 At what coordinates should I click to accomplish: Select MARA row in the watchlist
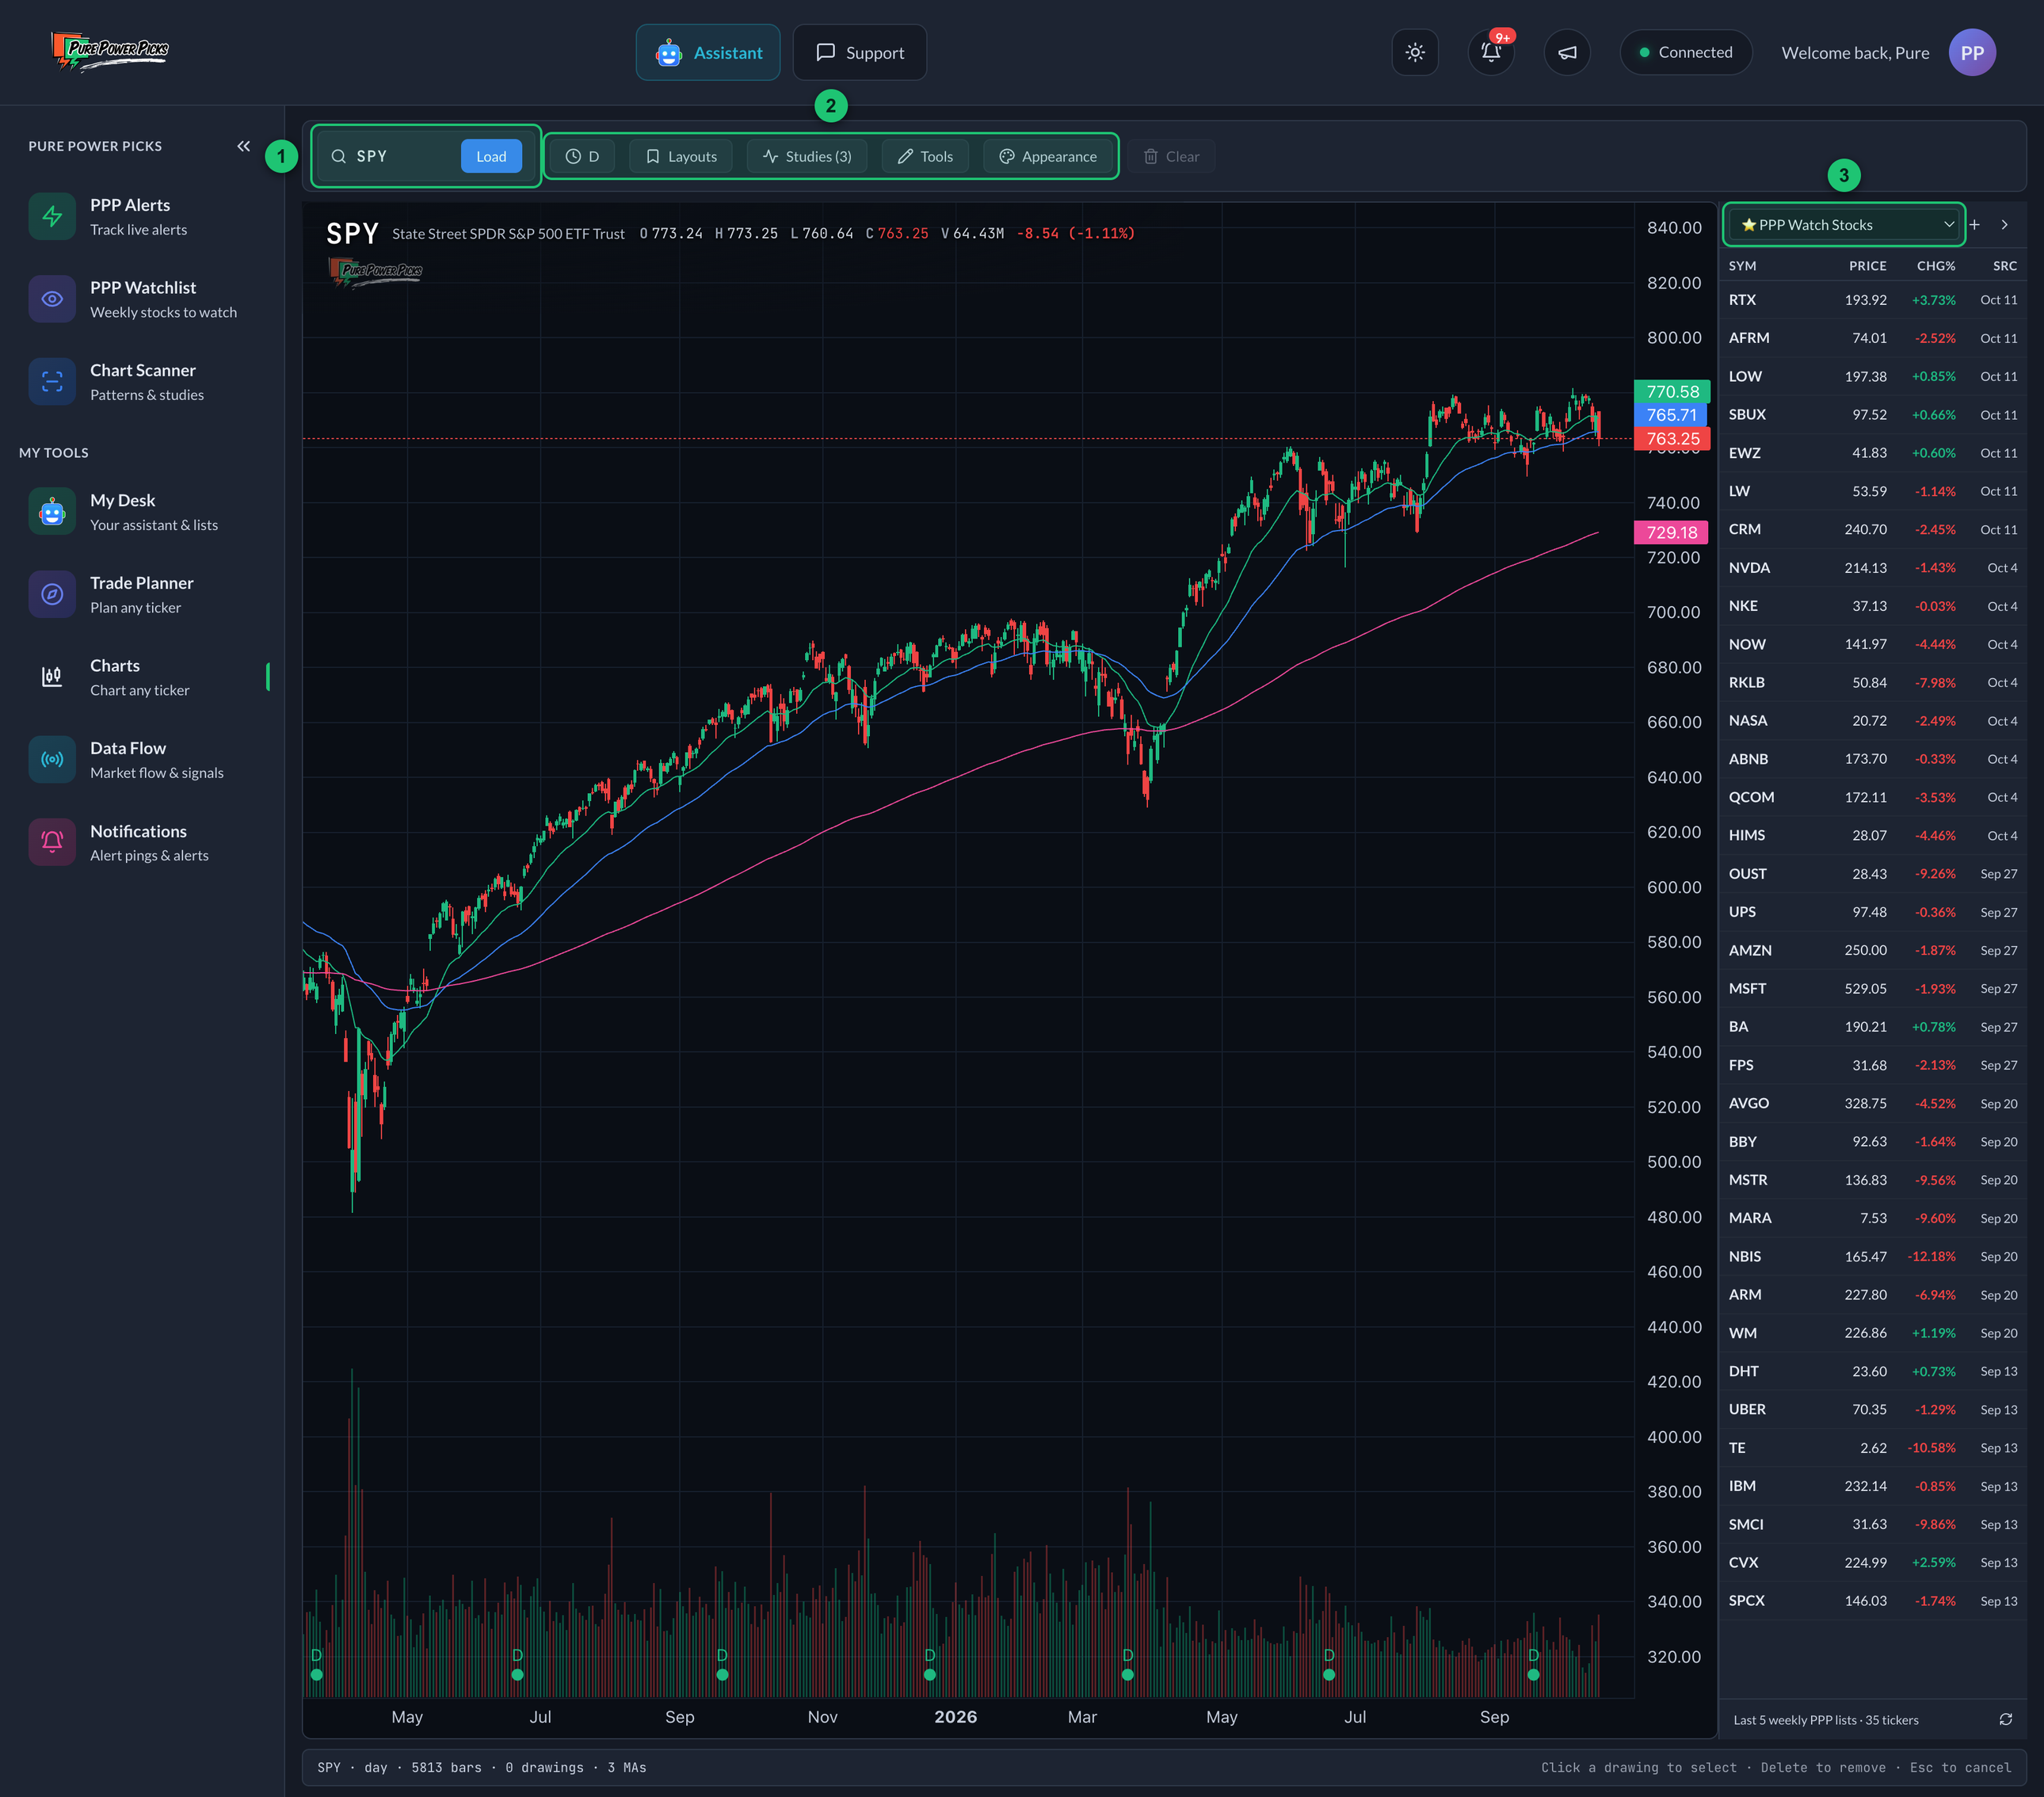(1873, 1219)
